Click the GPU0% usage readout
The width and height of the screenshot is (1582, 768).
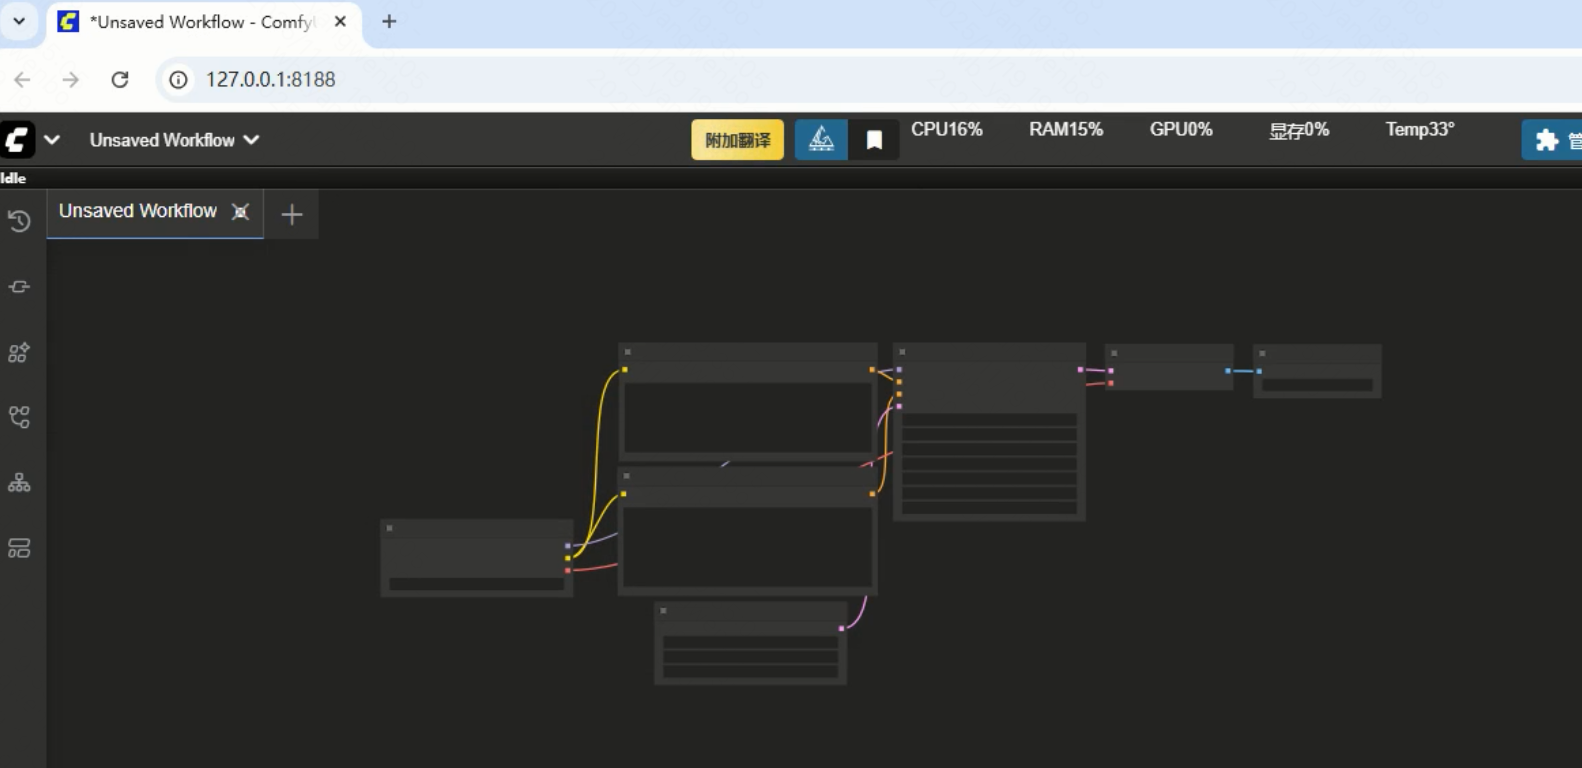[1181, 129]
